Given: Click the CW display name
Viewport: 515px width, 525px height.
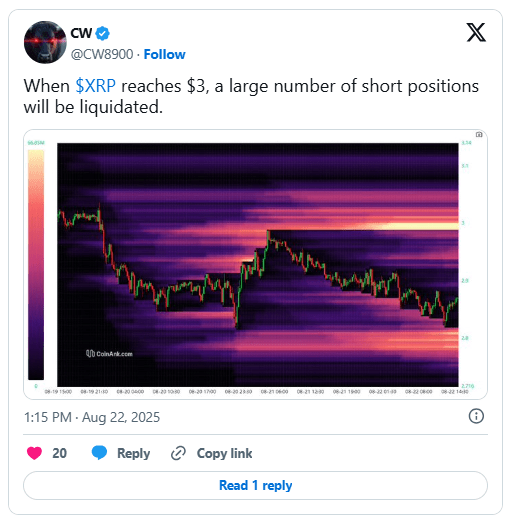Looking at the screenshot, I should point(81,33).
